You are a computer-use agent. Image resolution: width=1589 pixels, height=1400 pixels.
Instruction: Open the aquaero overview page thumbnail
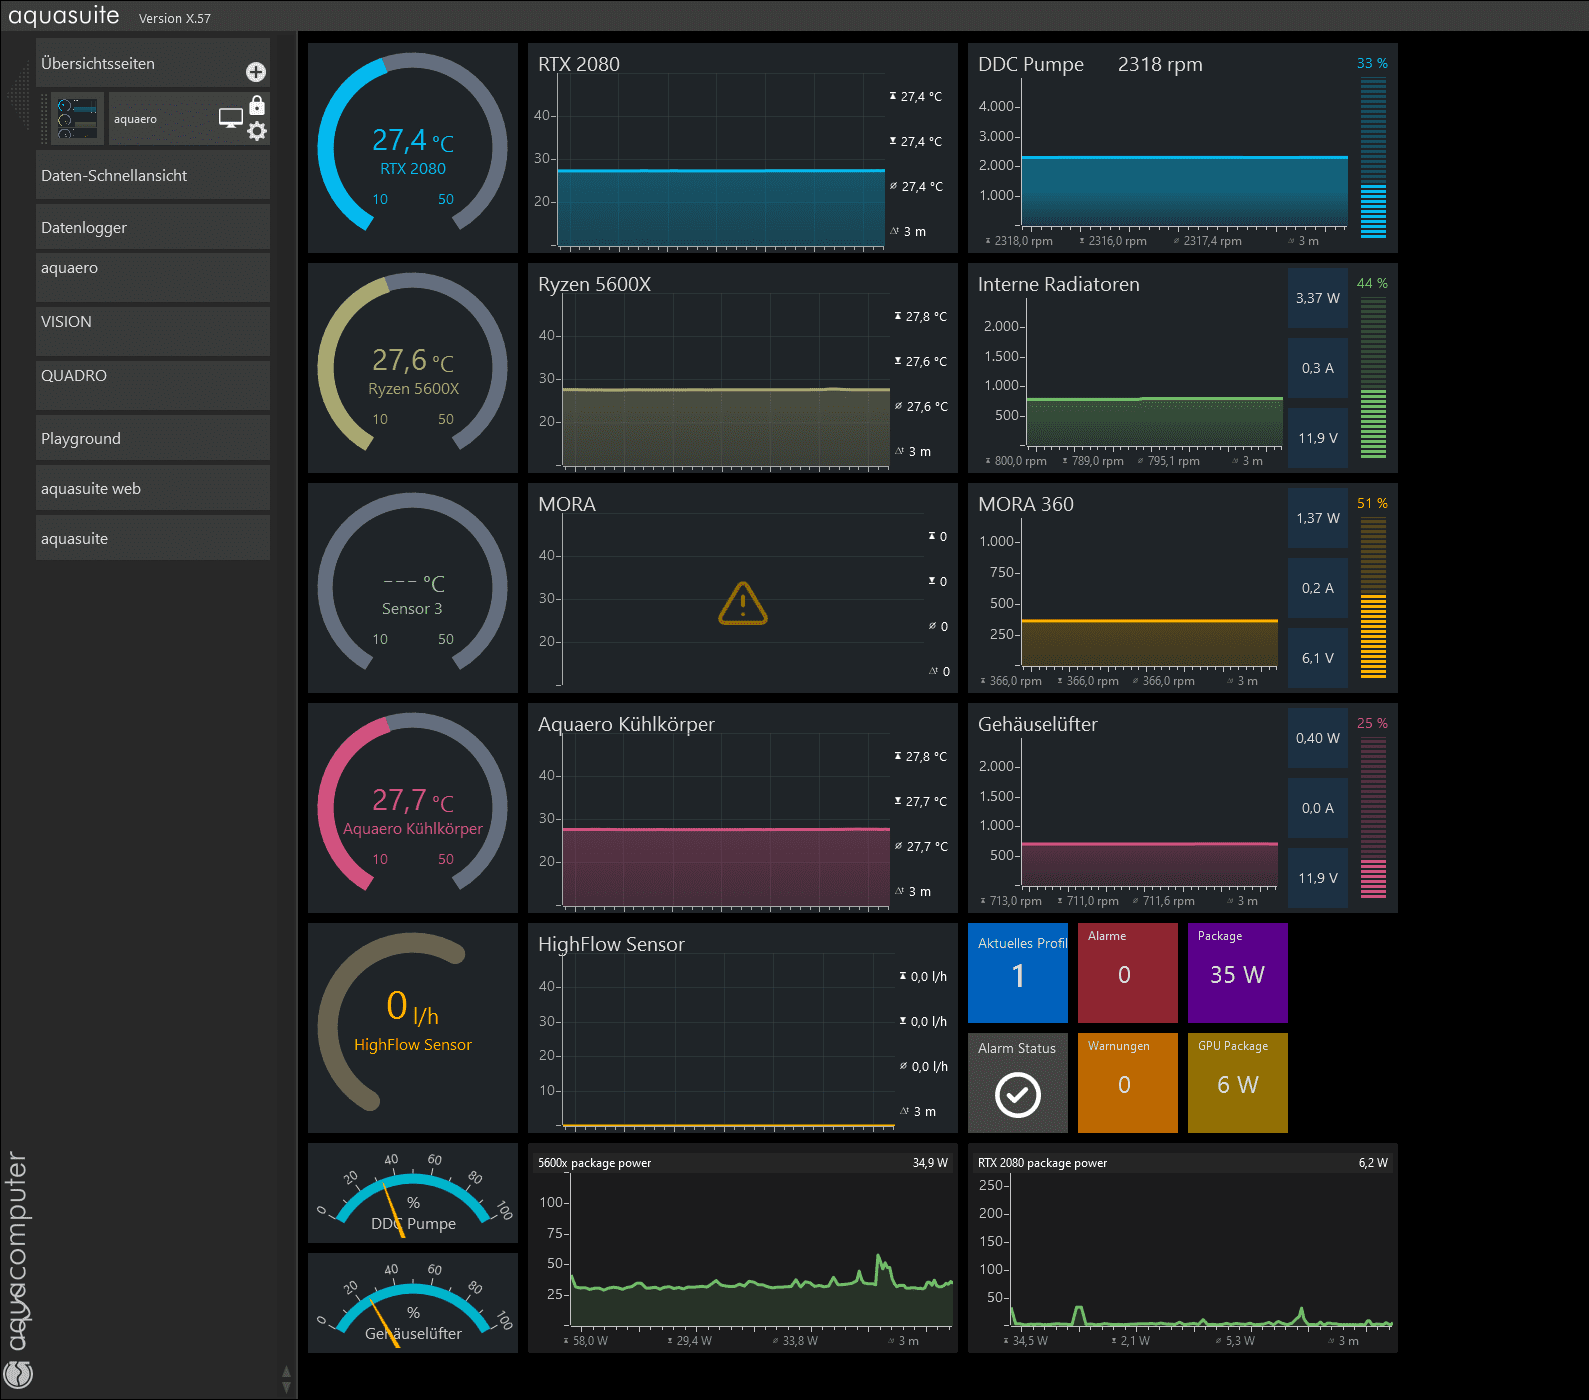77,118
